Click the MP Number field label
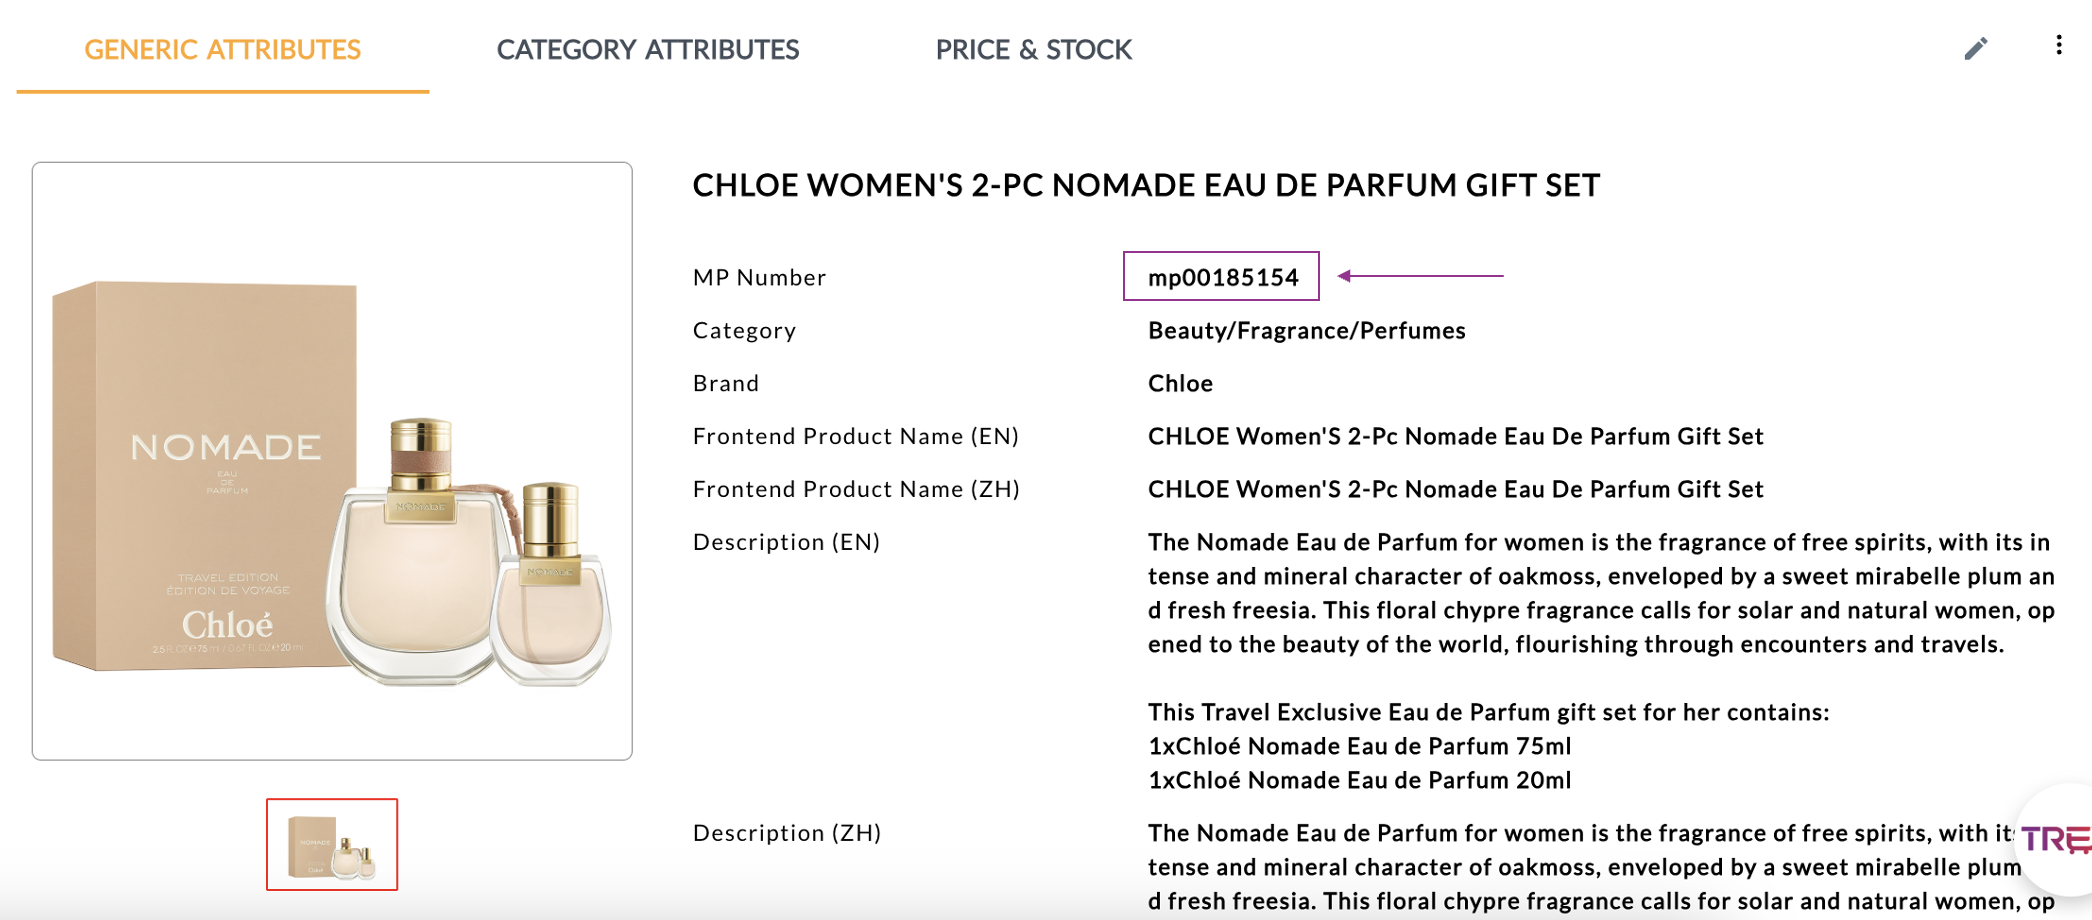 [759, 278]
